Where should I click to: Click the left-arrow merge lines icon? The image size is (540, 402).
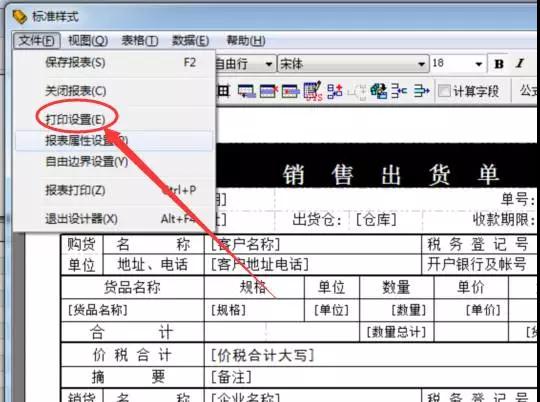tap(399, 92)
